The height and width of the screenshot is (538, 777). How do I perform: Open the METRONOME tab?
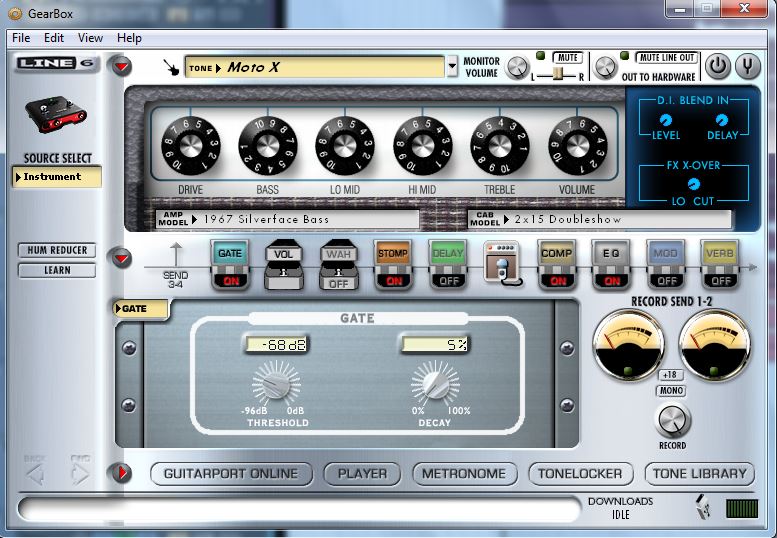tap(464, 474)
